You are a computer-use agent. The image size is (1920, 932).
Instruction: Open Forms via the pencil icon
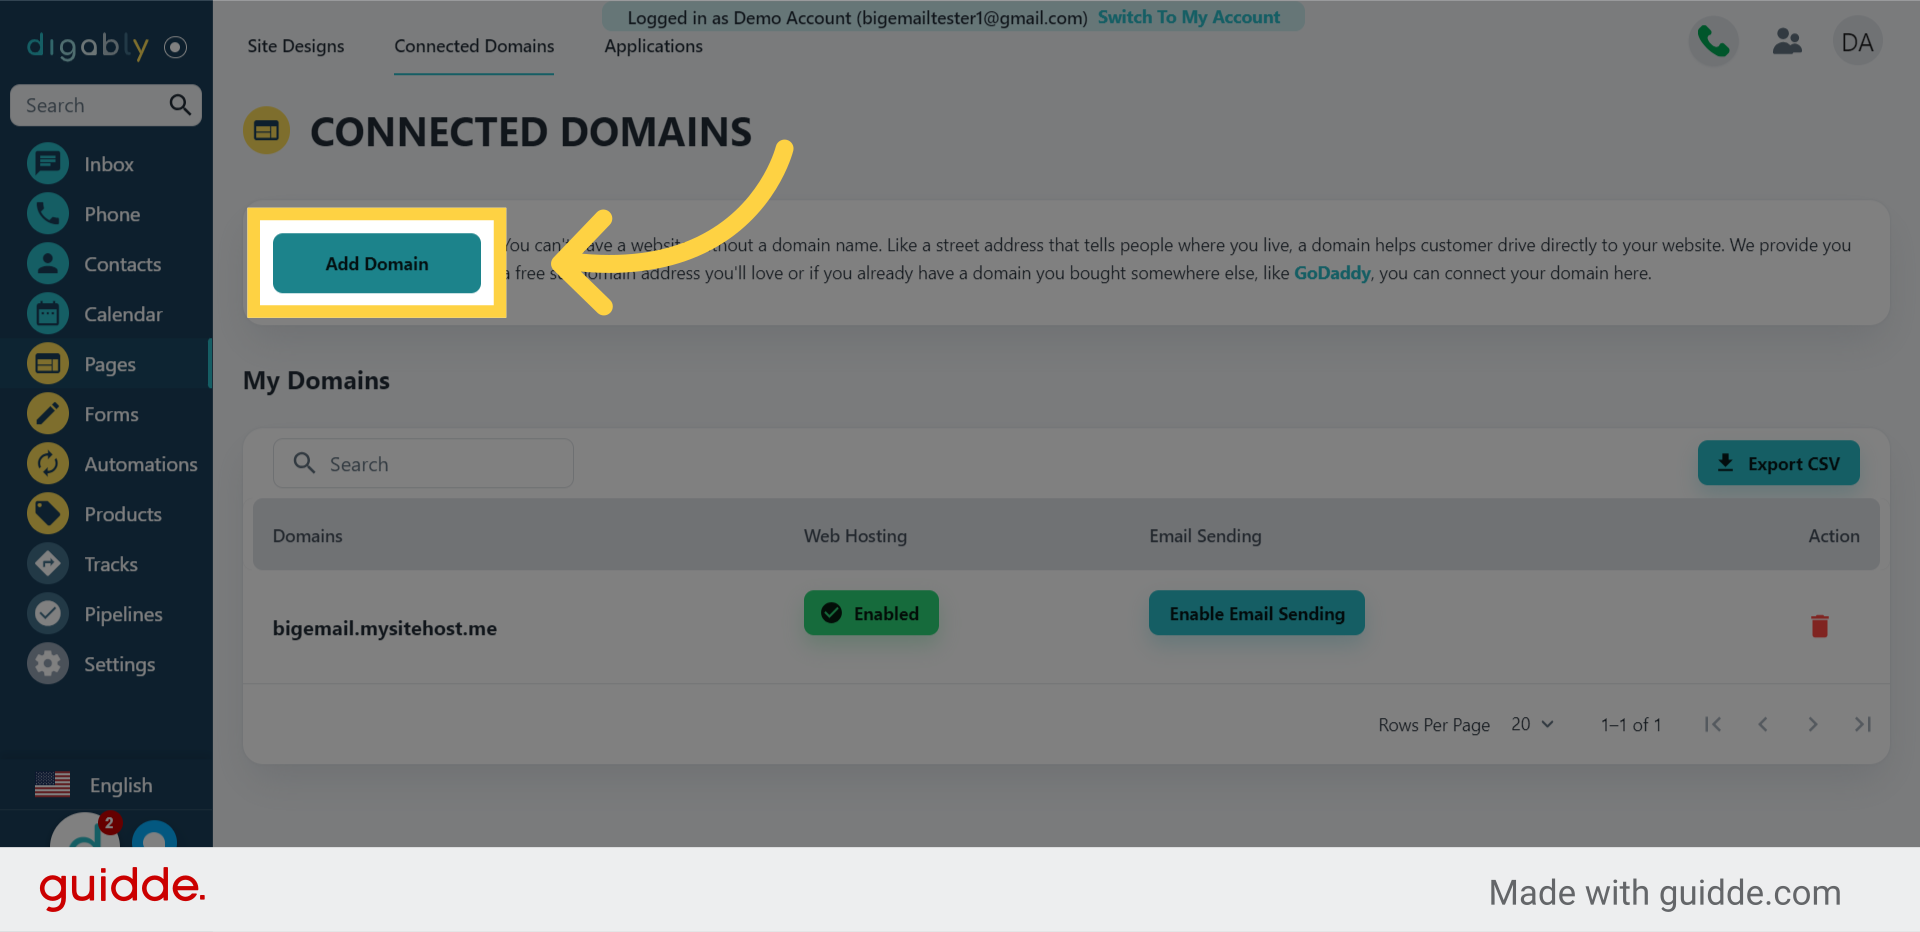(48, 414)
